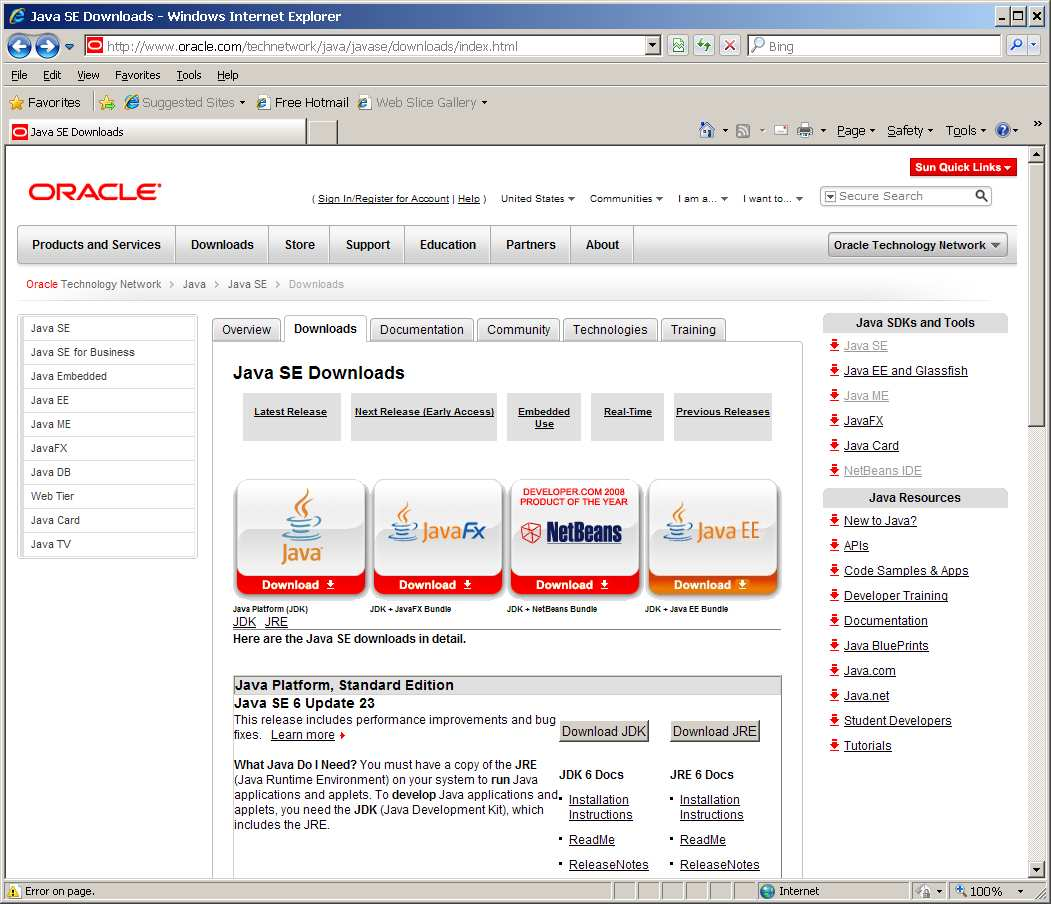Open the Safety command bar menu
1051x904 pixels.
pyautogui.click(x=910, y=131)
